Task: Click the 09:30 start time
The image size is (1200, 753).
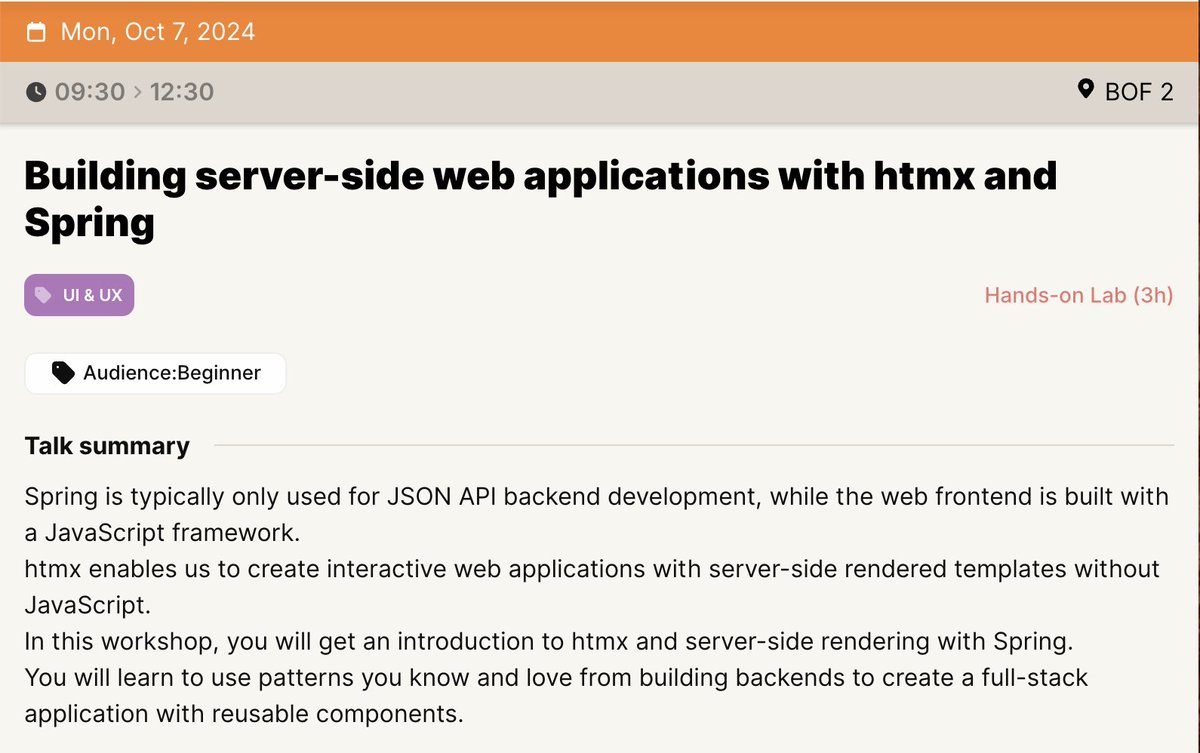Action: 90,92
